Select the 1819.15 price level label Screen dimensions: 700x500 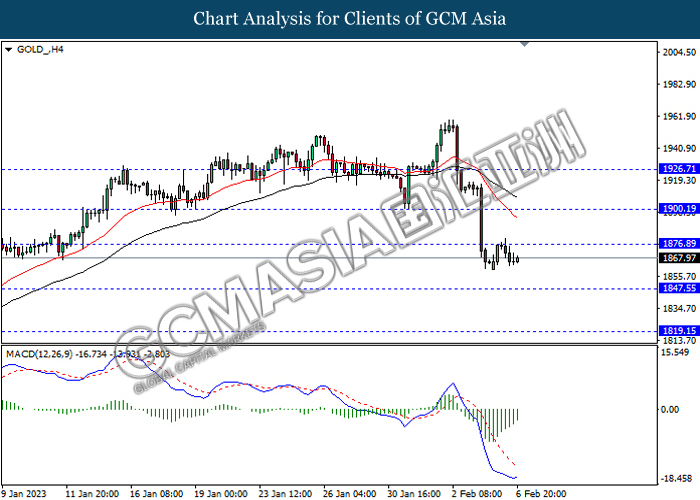point(679,331)
